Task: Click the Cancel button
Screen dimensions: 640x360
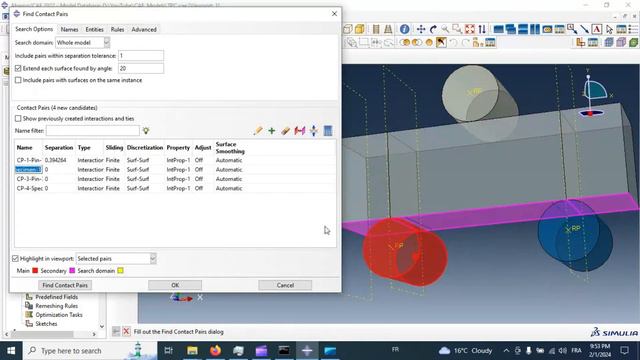Action: coord(285,285)
